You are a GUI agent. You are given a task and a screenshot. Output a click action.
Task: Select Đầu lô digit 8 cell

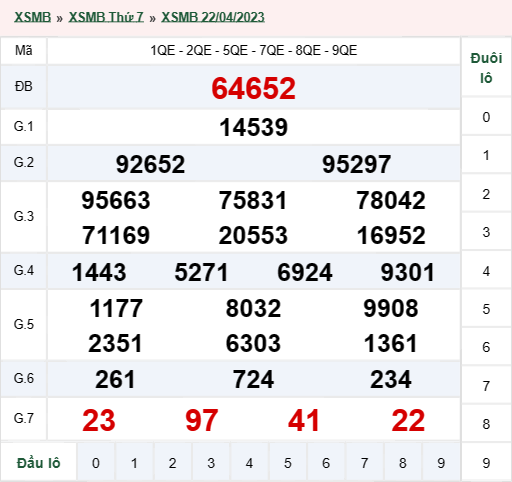403,463
